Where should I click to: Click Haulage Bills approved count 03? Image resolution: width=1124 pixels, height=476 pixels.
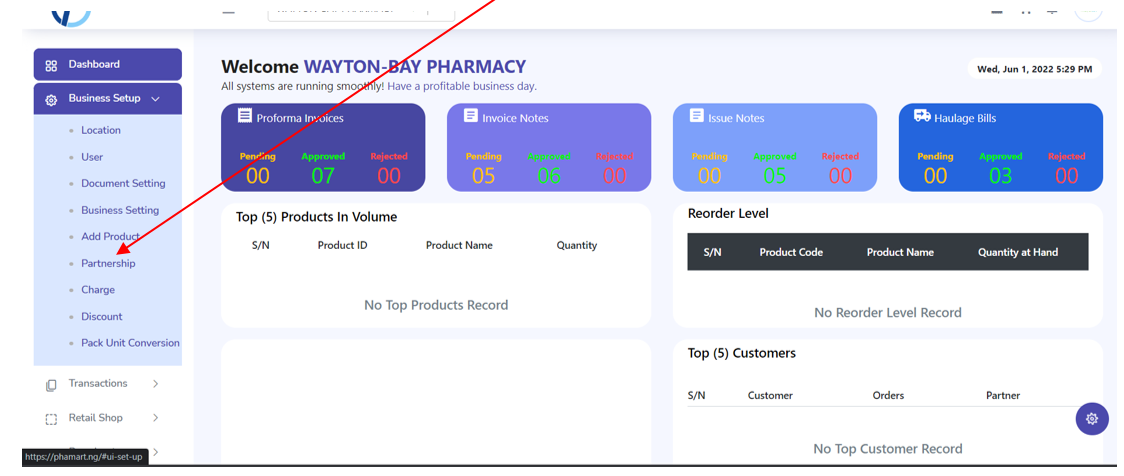coord(1000,176)
